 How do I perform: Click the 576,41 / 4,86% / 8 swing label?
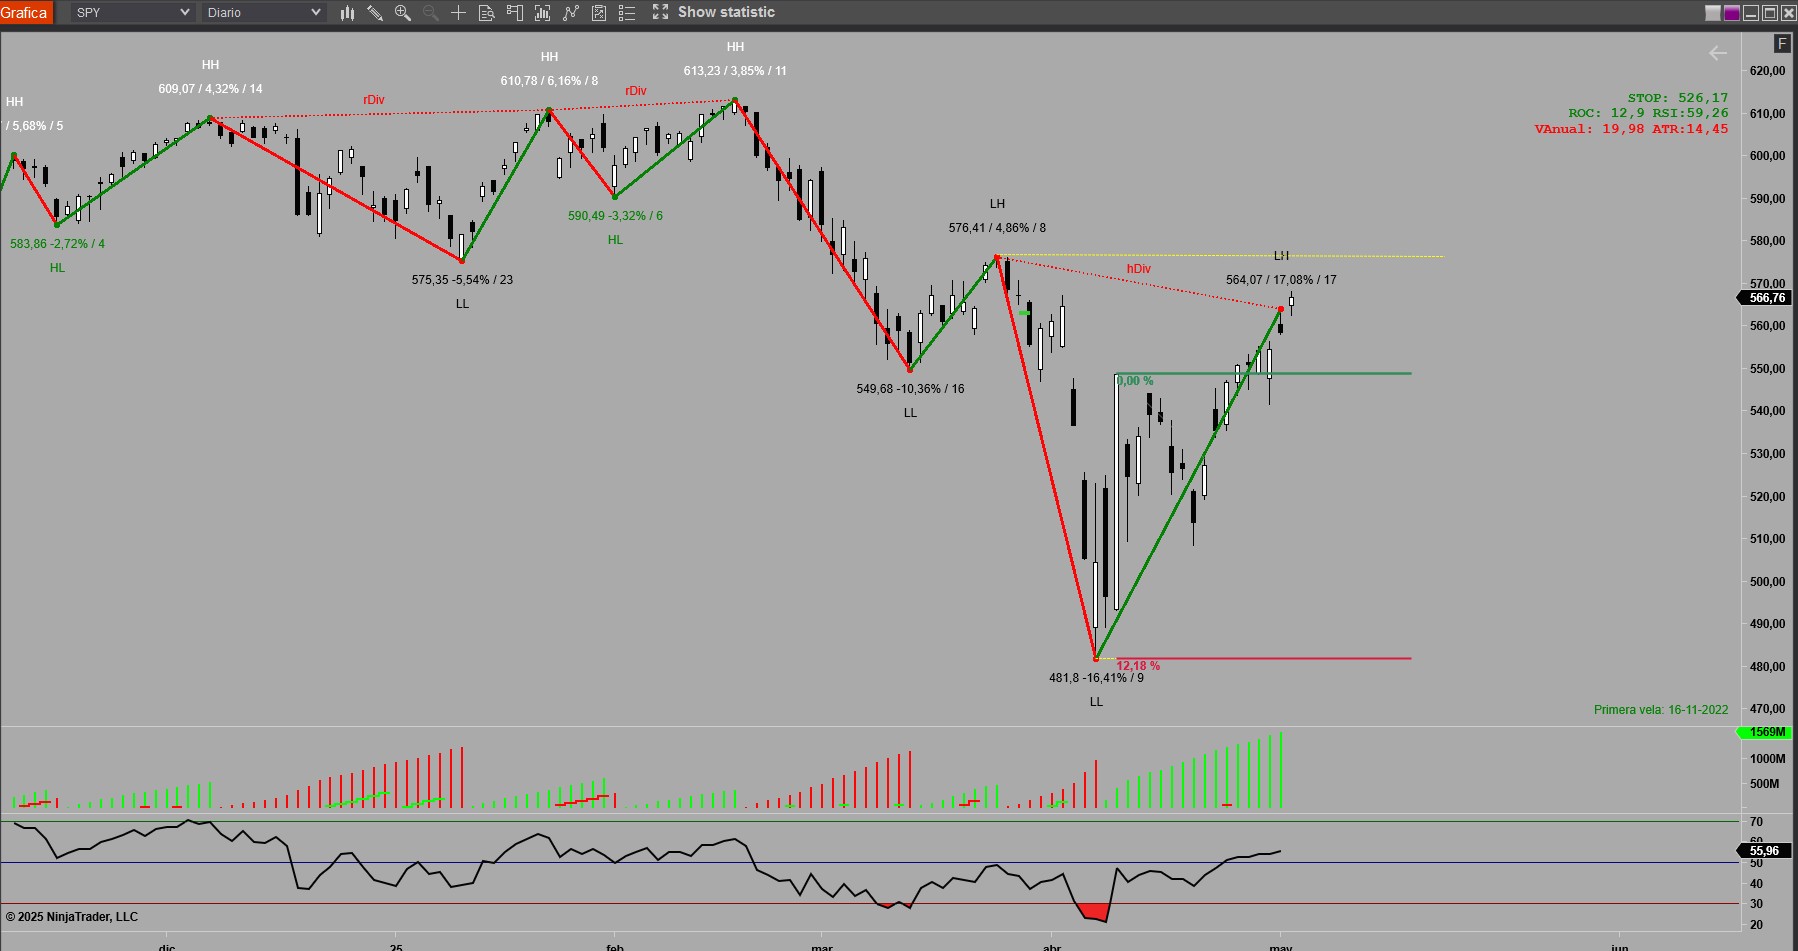coord(997,228)
